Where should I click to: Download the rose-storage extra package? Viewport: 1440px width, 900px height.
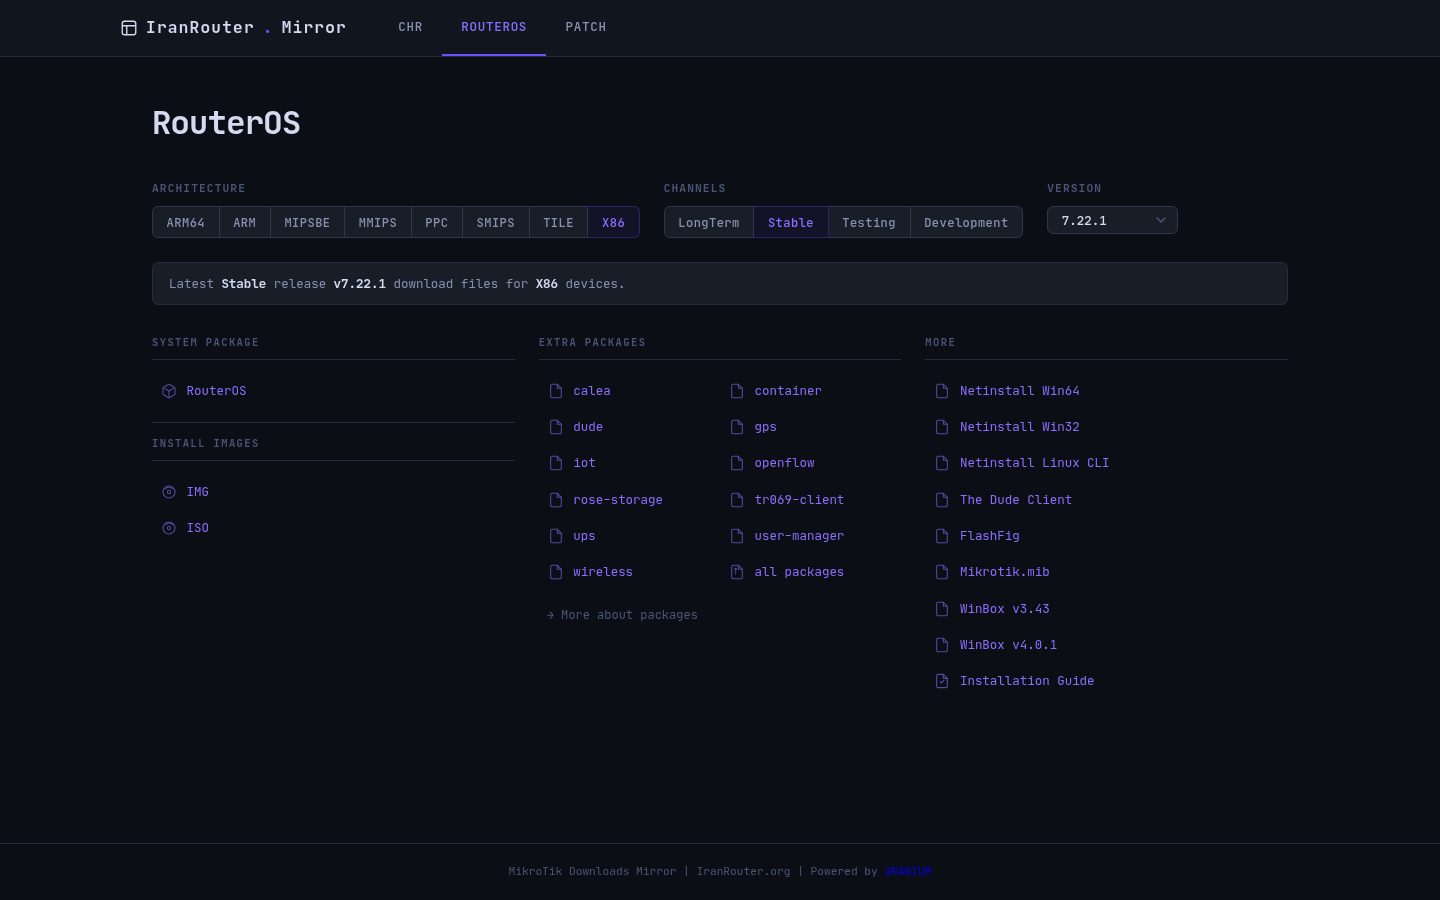coord(618,500)
